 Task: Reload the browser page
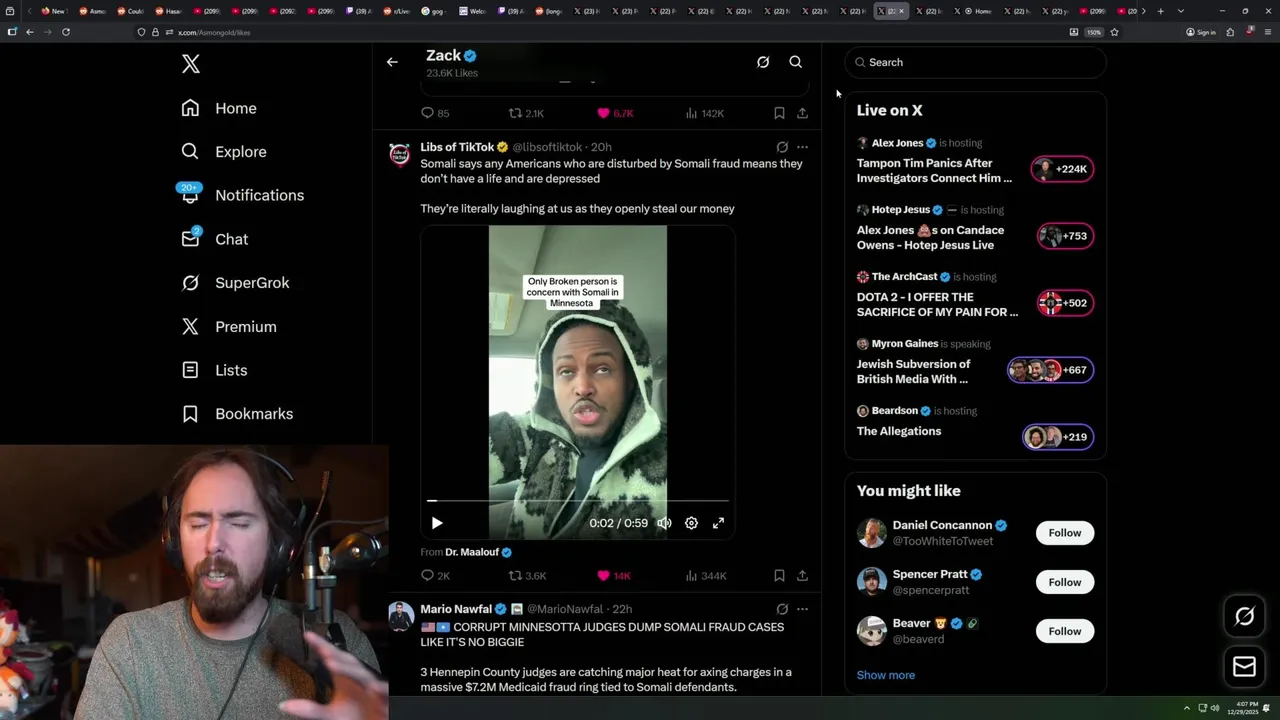(66, 32)
